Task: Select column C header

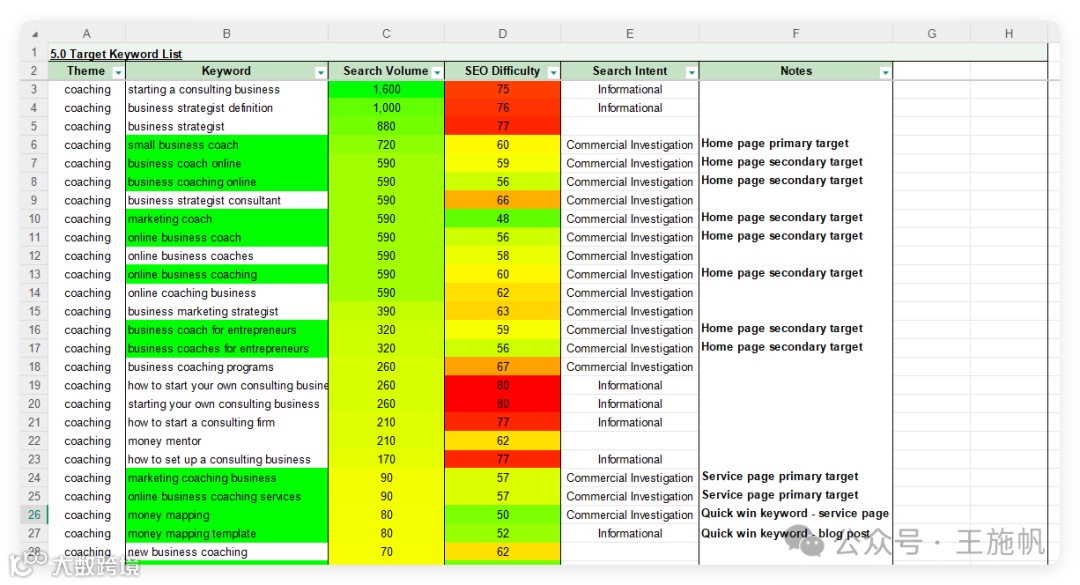Action: [x=386, y=33]
